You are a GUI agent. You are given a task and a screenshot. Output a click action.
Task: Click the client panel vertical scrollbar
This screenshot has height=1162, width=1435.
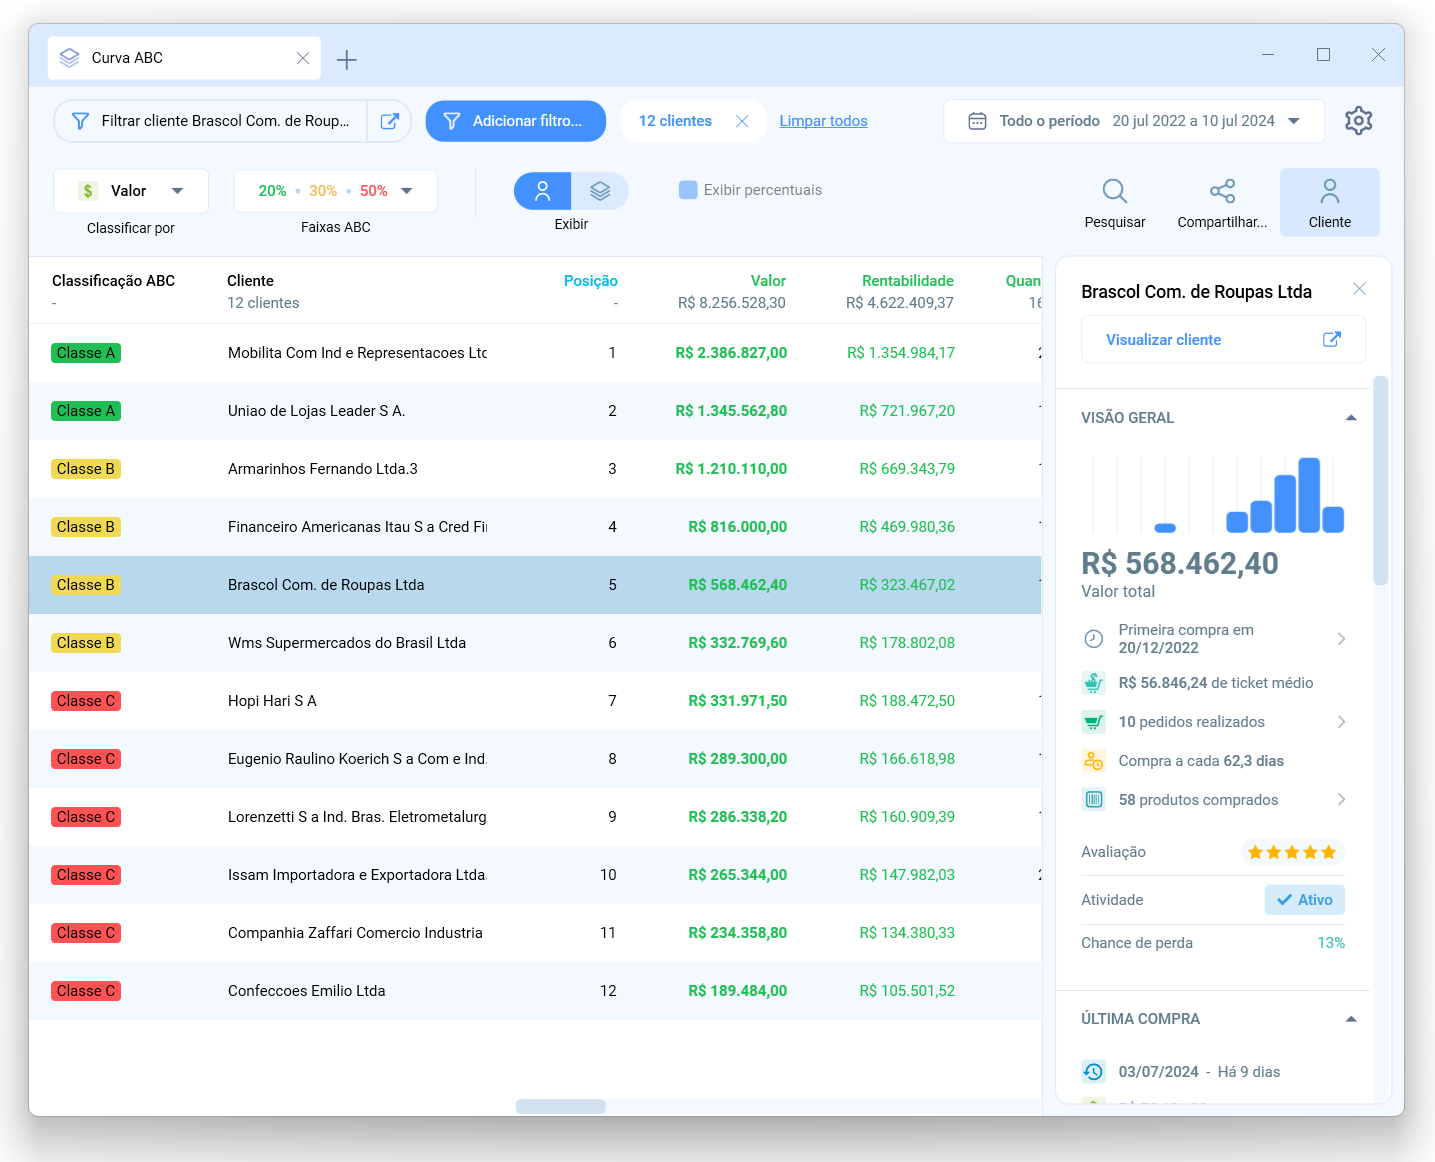1380,480
